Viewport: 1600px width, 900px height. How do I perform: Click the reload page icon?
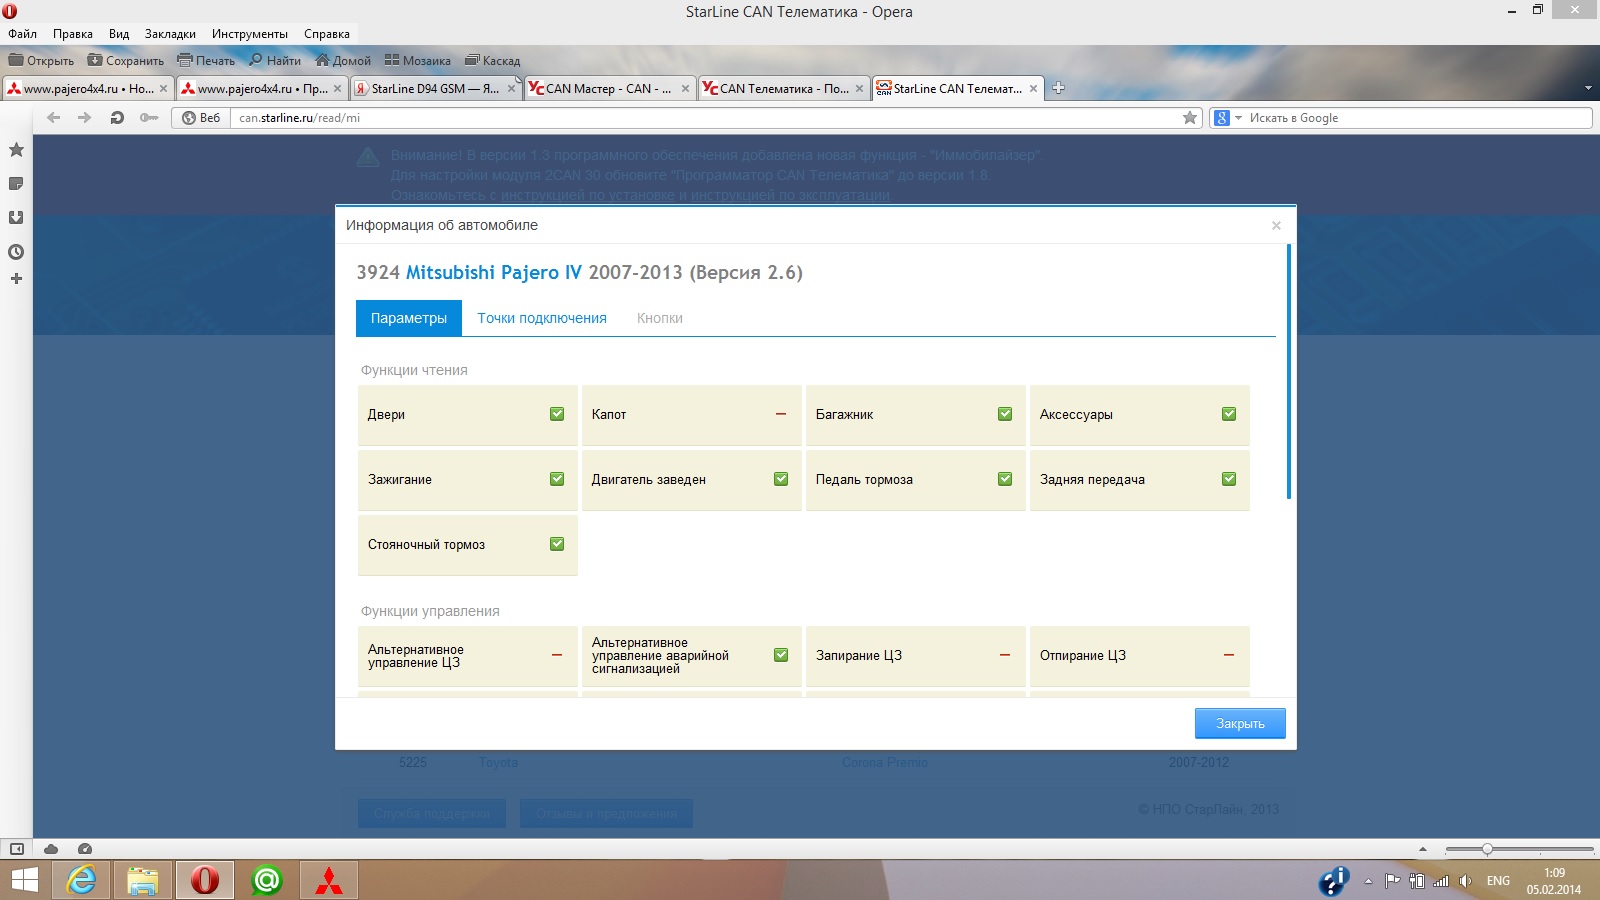click(117, 118)
